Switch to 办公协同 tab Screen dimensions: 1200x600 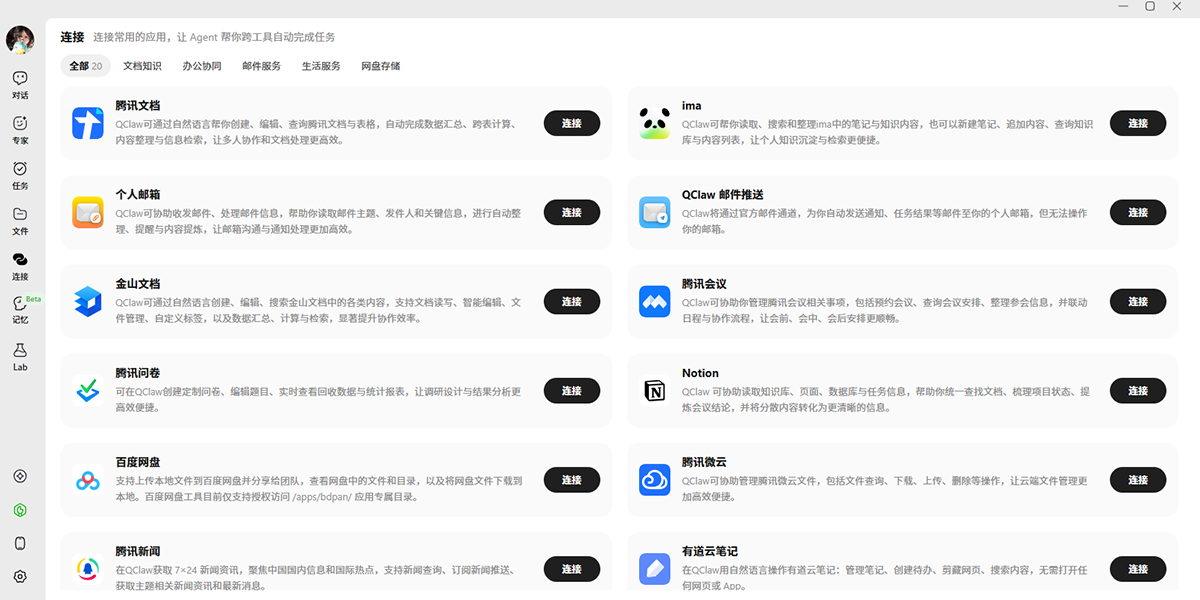202,66
